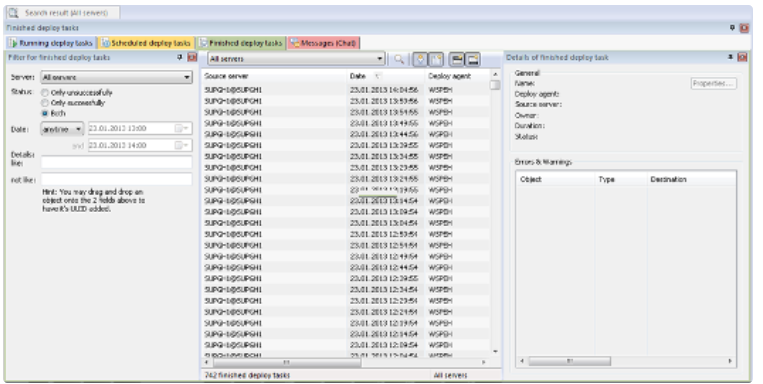Click the task list scroll up arrow
Screen dimensions: 763x384
tap(495, 74)
